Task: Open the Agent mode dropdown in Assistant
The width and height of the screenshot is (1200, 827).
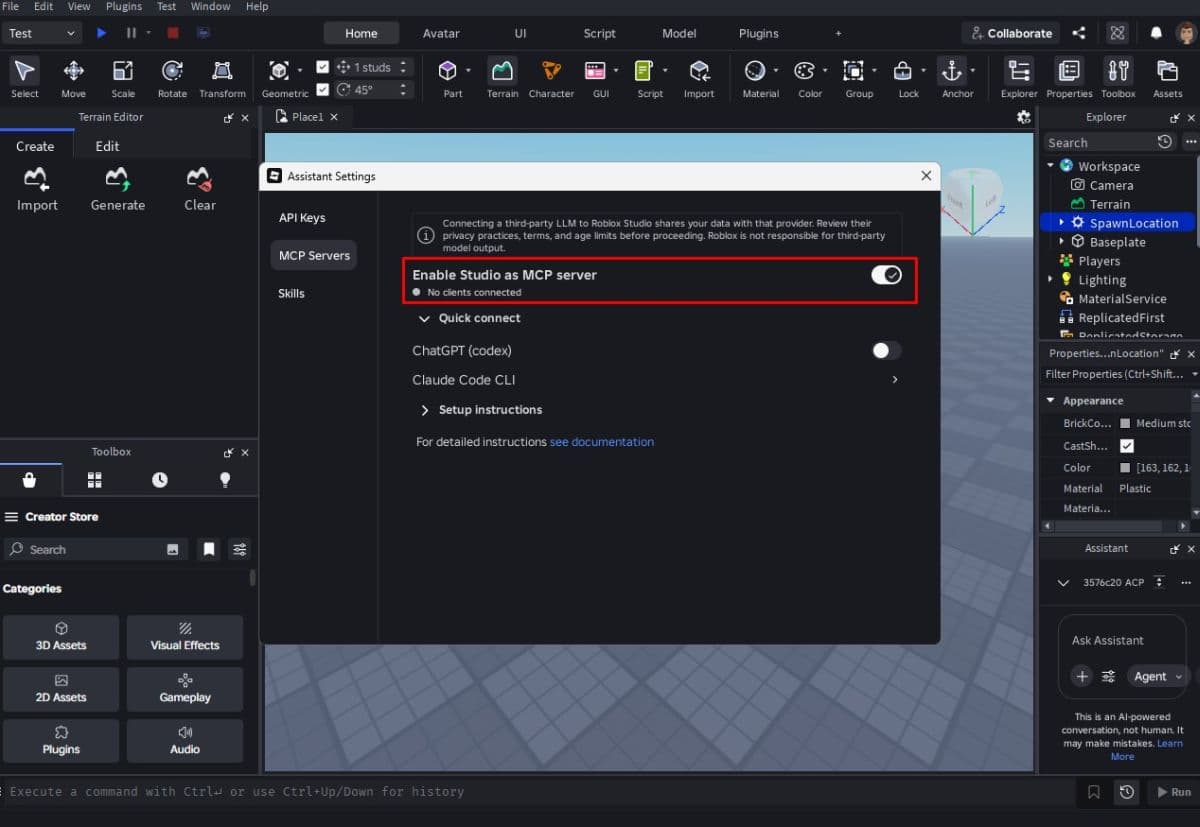Action: tap(1158, 676)
